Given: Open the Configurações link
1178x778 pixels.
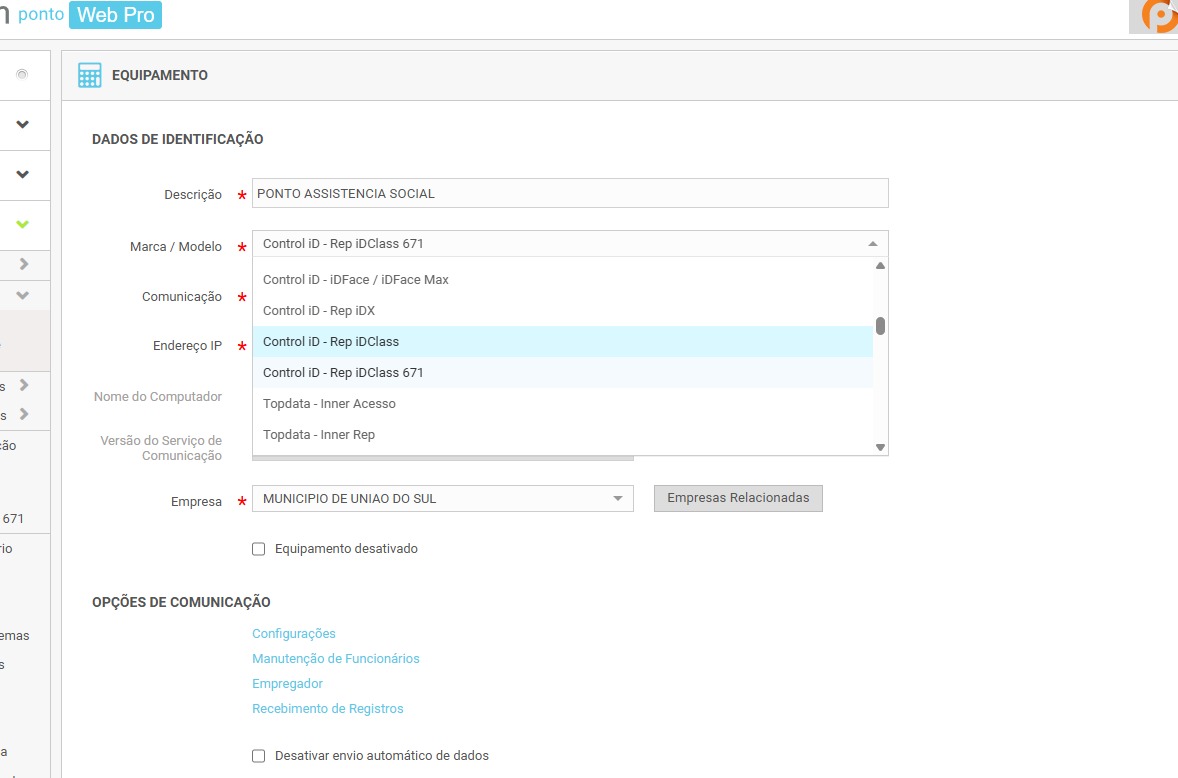Looking at the screenshot, I should (294, 634).
